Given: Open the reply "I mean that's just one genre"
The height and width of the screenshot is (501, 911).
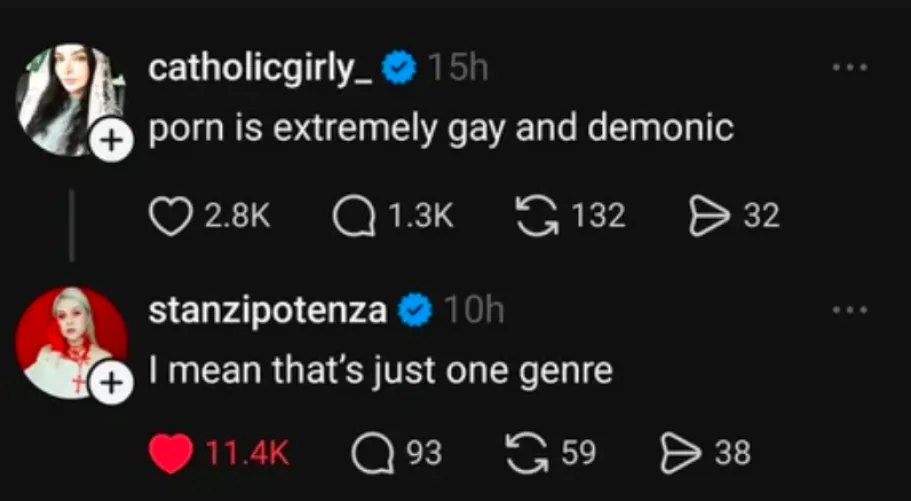Looking at the screenshot, I should click(x=380, y=371).
